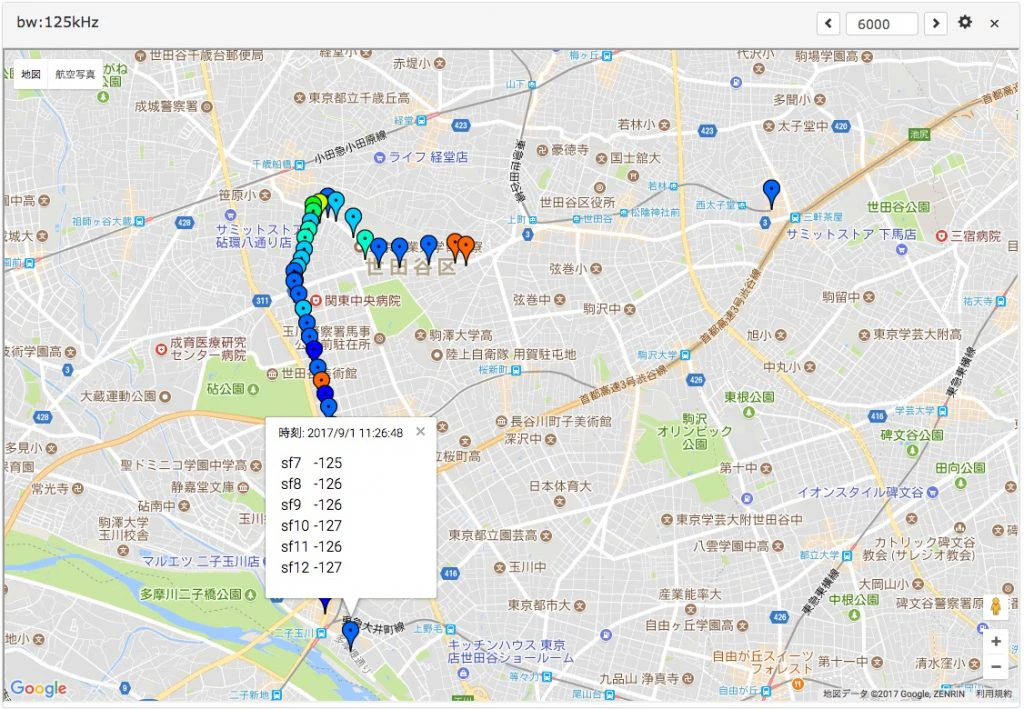The image size is (1024, 709).
Task: Select the isolated blue marker near 三軒茶屋
Action: tap(771, 193)
